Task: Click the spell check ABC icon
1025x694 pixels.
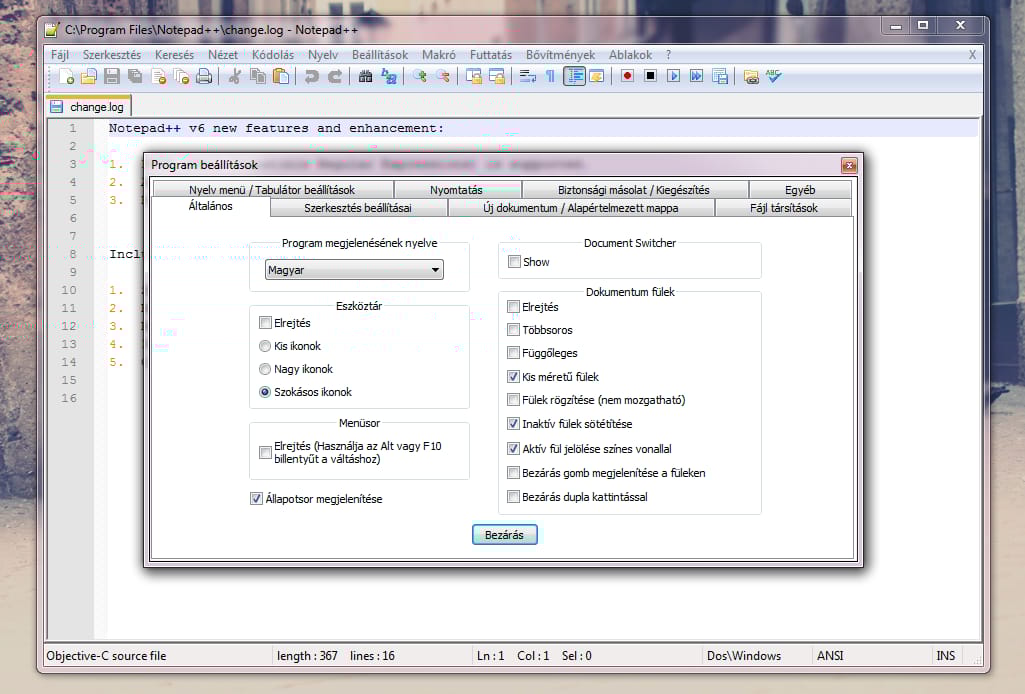Action: tap(774, 76)
